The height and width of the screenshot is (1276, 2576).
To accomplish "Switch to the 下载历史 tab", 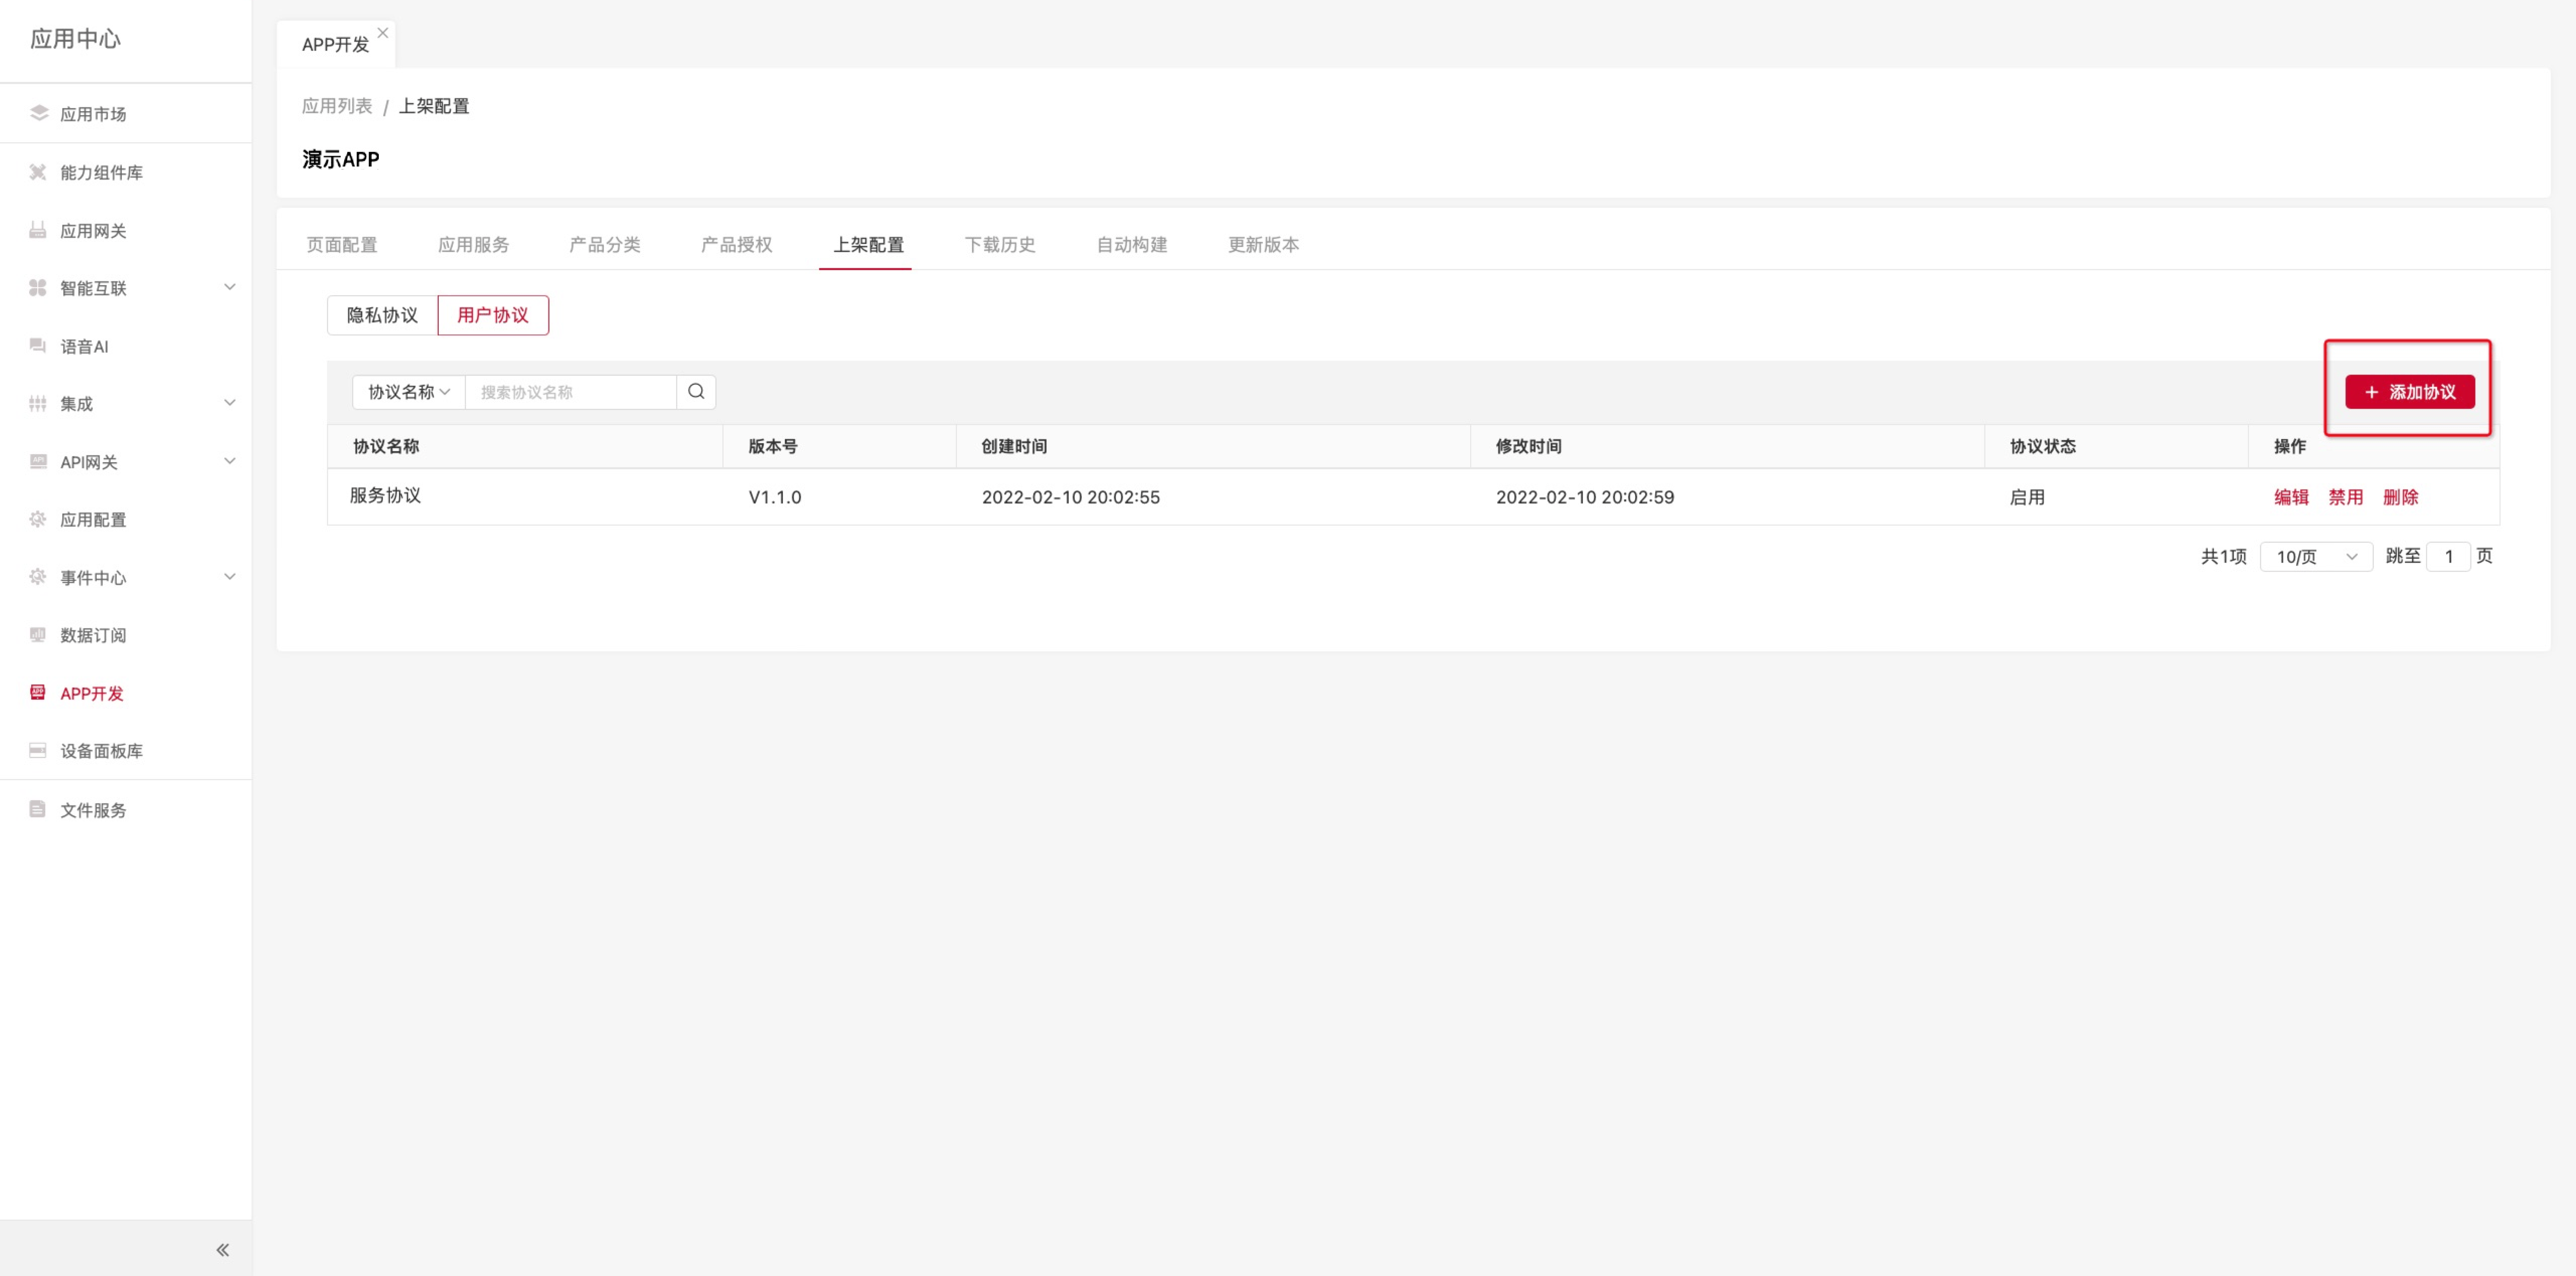I will pyautogui.click(x=999, y=244).
